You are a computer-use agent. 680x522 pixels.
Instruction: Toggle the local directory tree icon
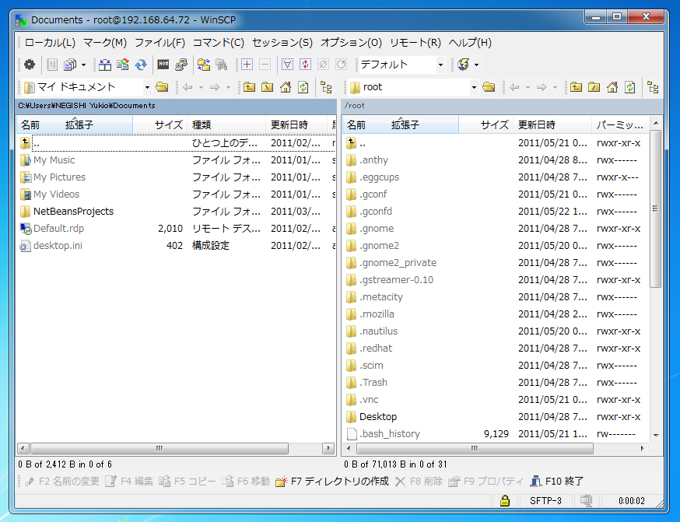pyautogui.click(x=326, y=87)
